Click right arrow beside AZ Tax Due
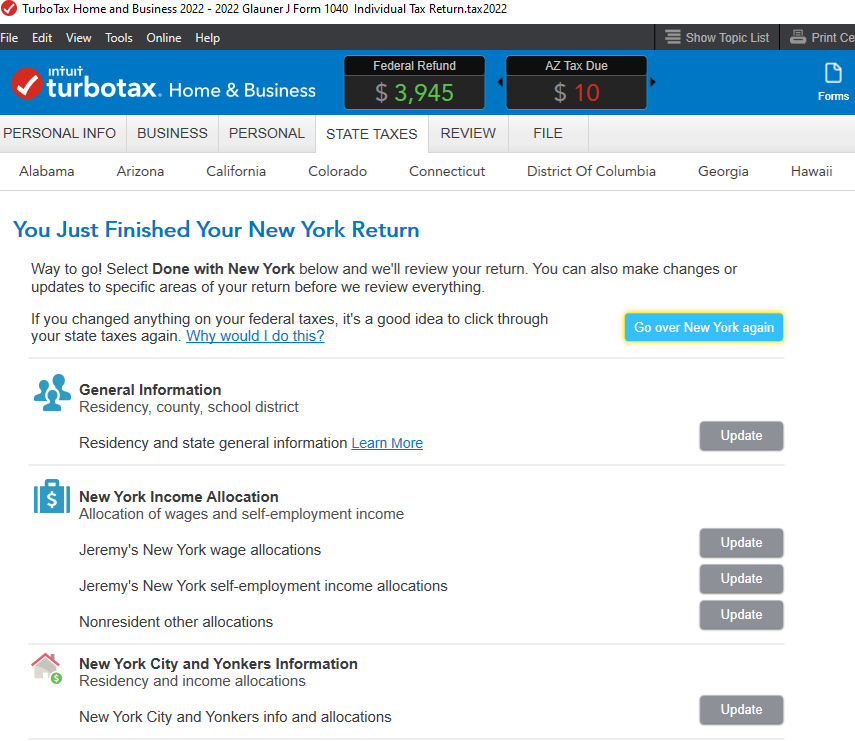Screen dimensions: 855x741 tap(652, 82)
